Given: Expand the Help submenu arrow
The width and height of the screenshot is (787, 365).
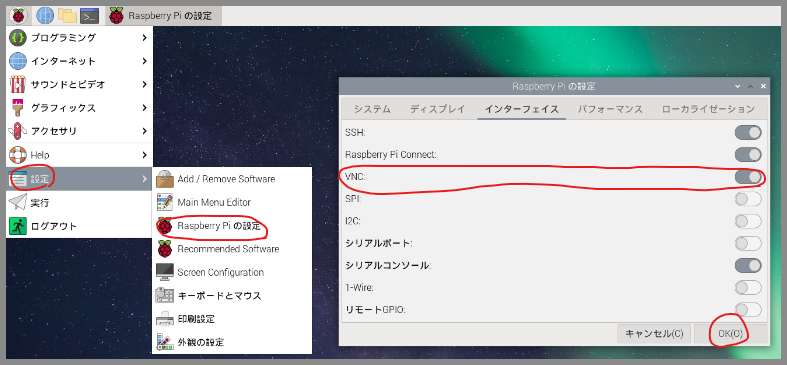Looking at the screenshot, I should (x=145, y=155).
